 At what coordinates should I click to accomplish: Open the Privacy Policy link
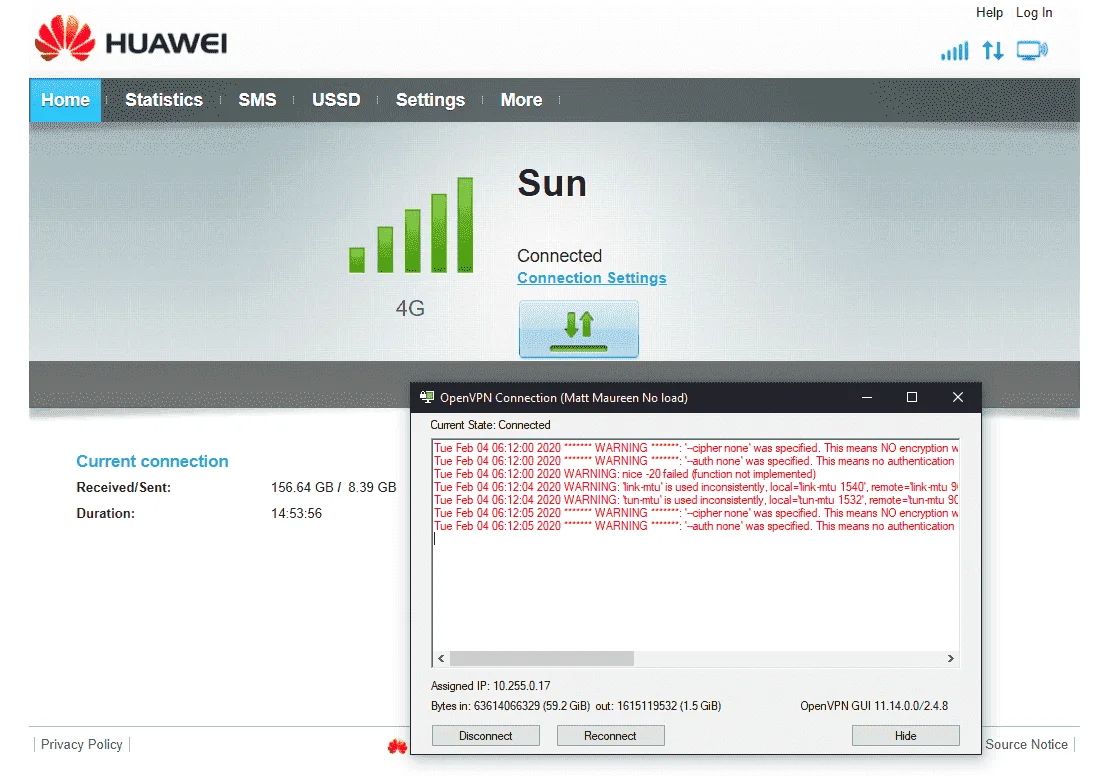click(x=81, y=745)
